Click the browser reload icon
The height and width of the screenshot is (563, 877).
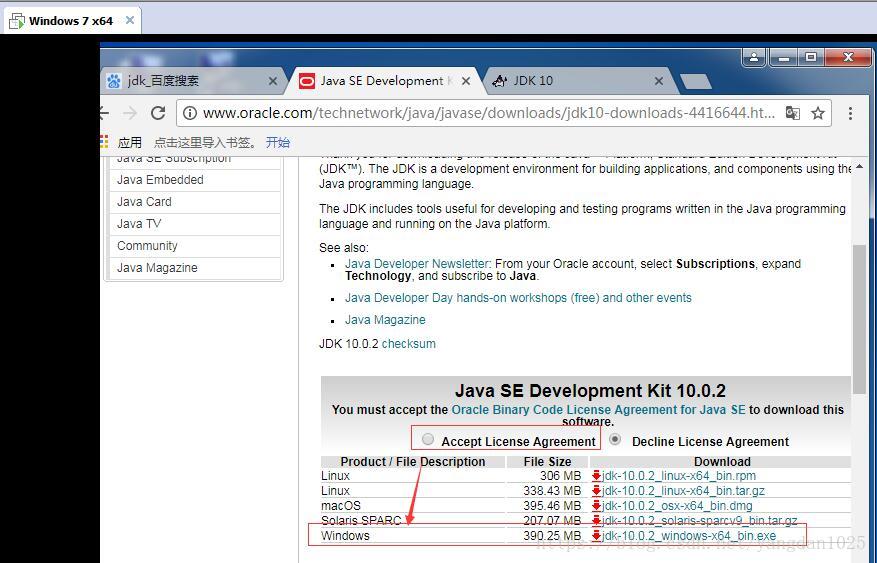coord(158,113)
